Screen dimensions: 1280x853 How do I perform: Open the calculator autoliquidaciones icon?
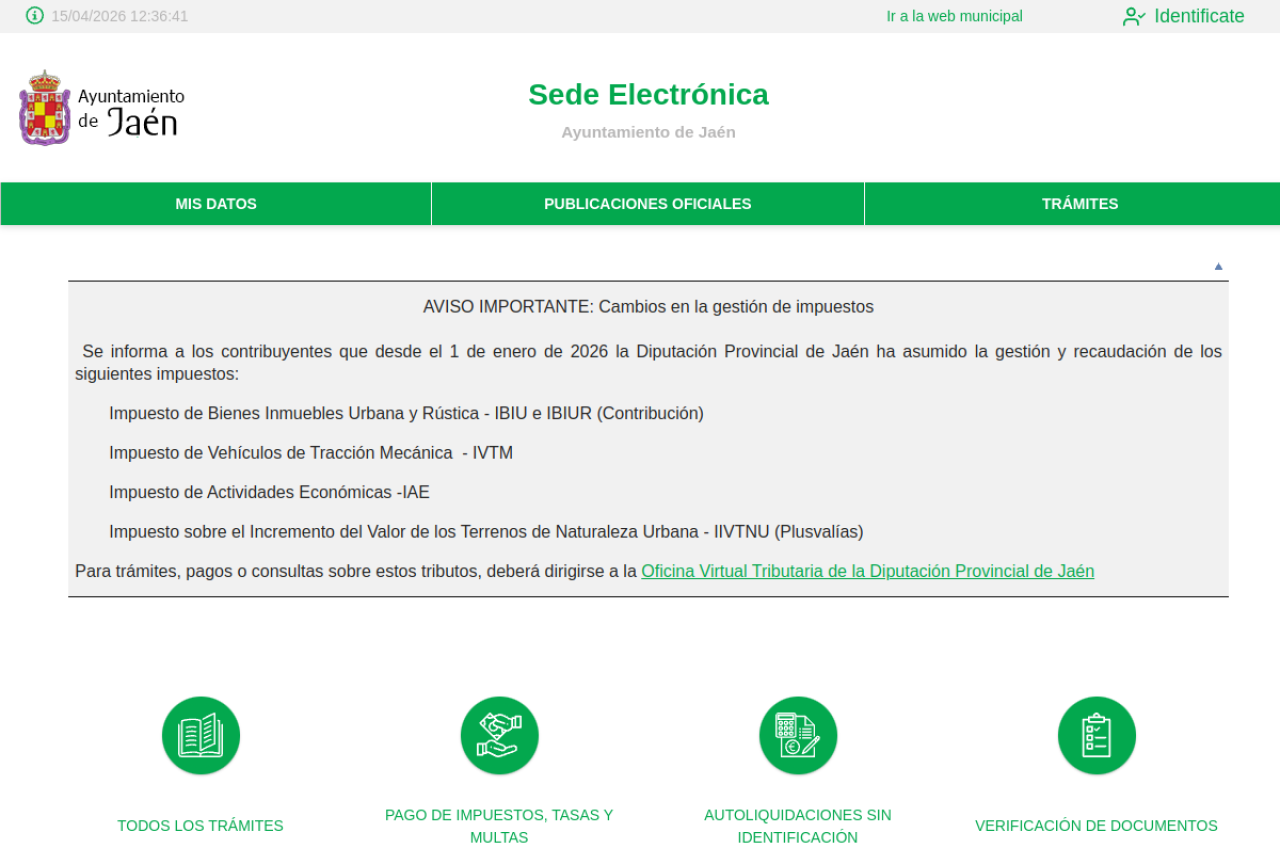coord(798,736)
